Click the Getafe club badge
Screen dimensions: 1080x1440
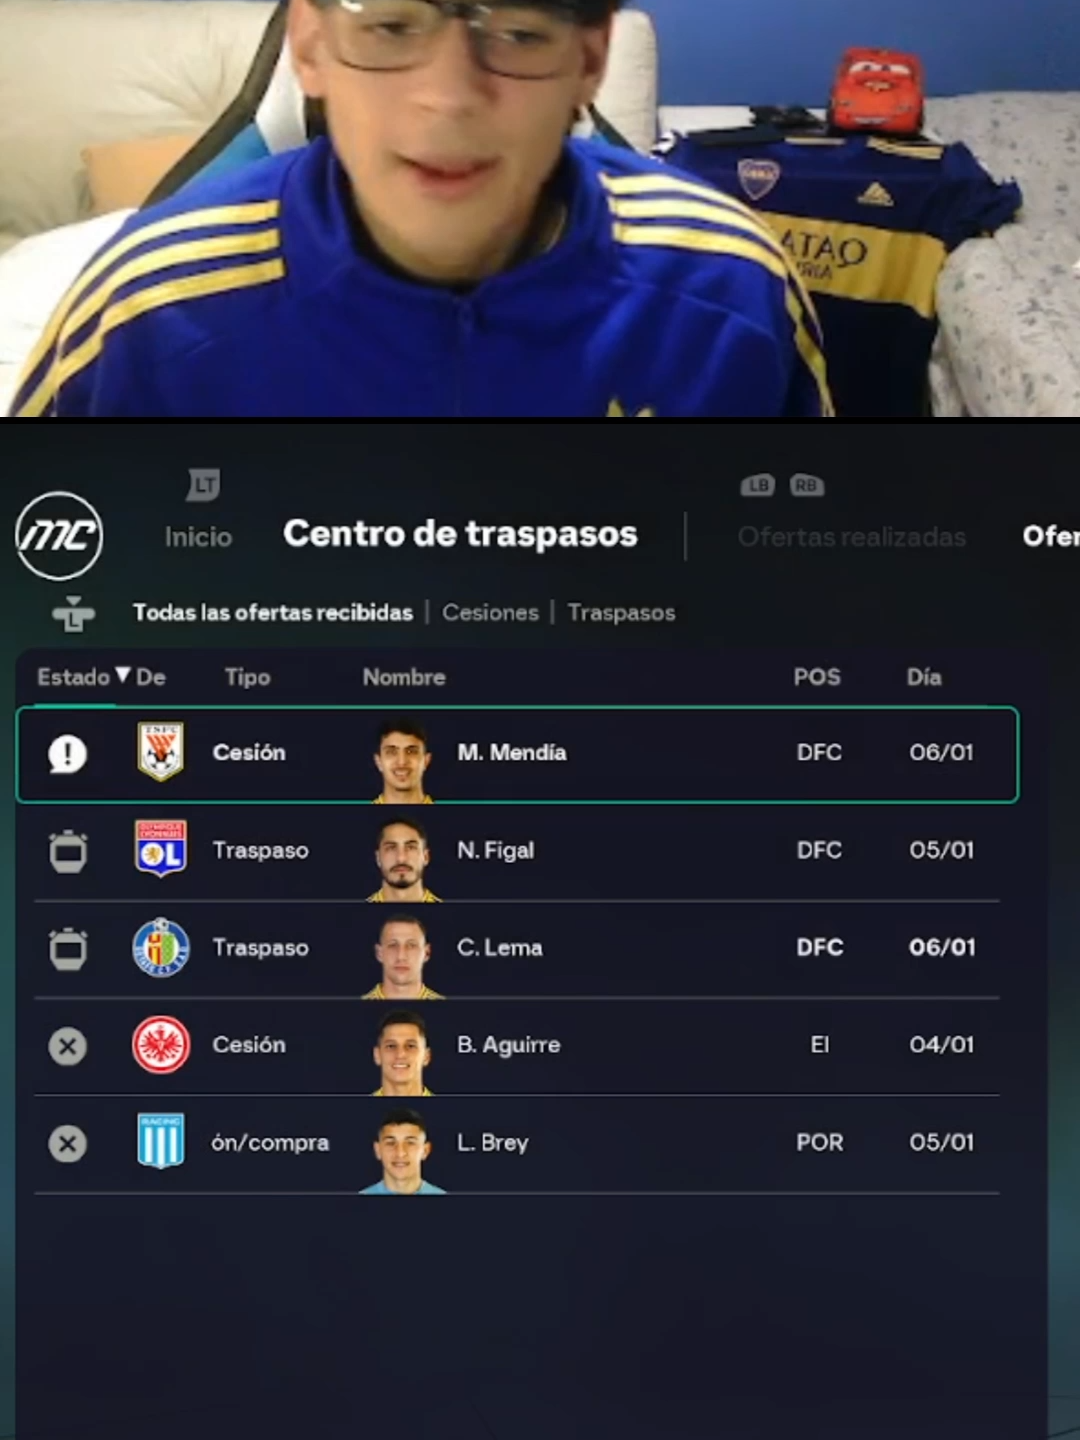point(161,947)
